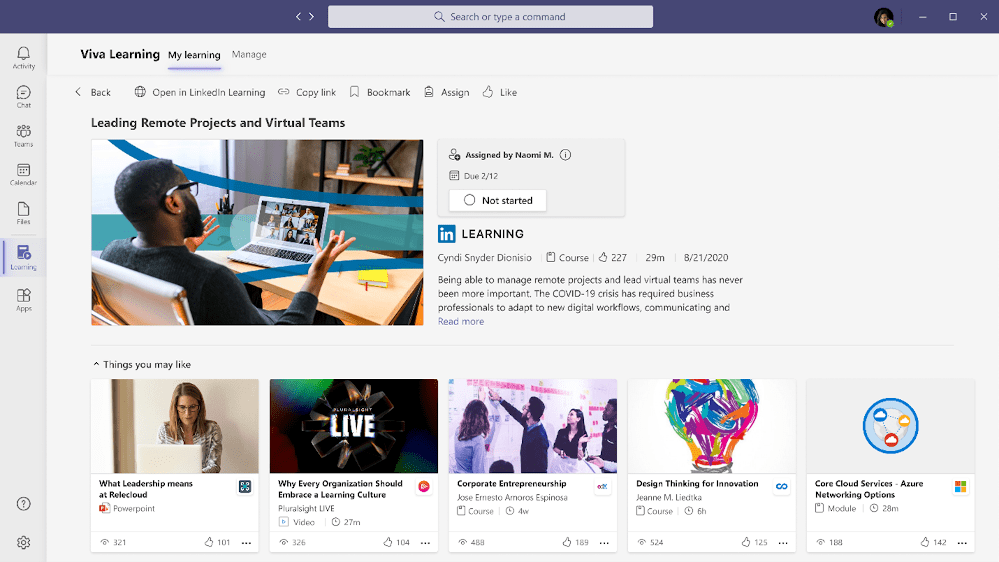
Task: Open Activity in the left sidebar
Action: coord(23,57)
